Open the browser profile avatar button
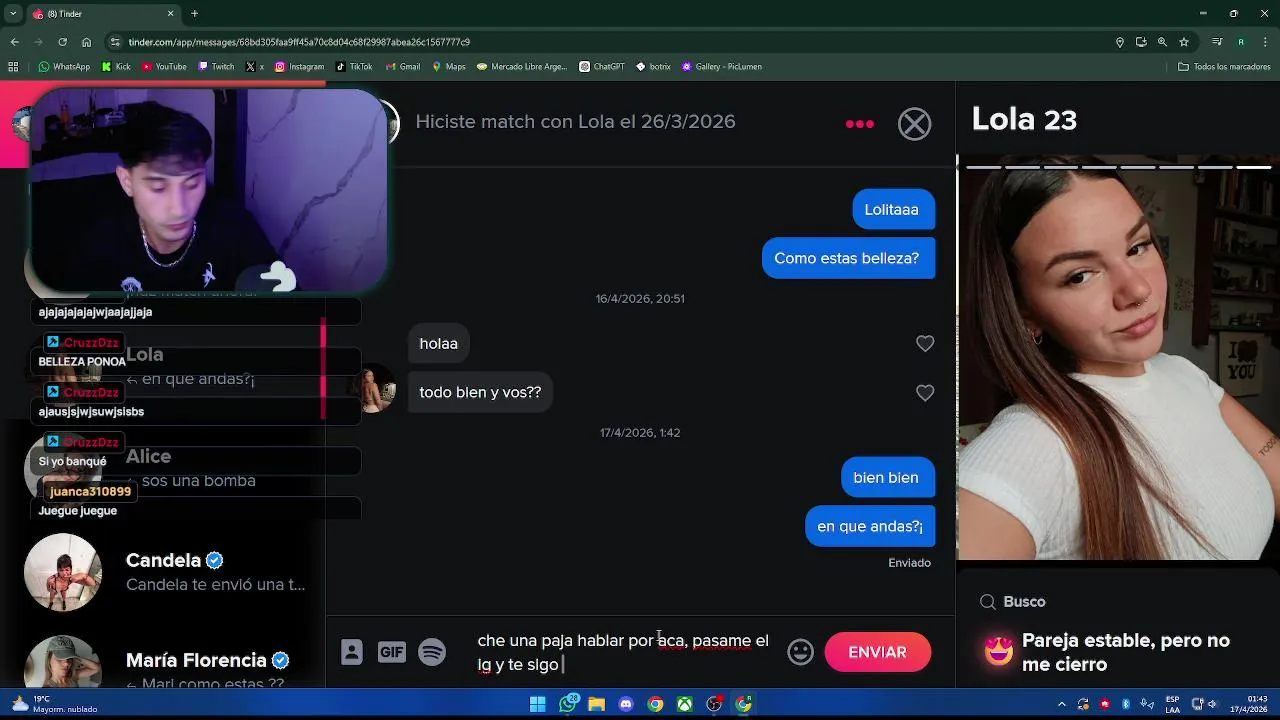Screen dimensions: 1280x720 (1241, 42)
